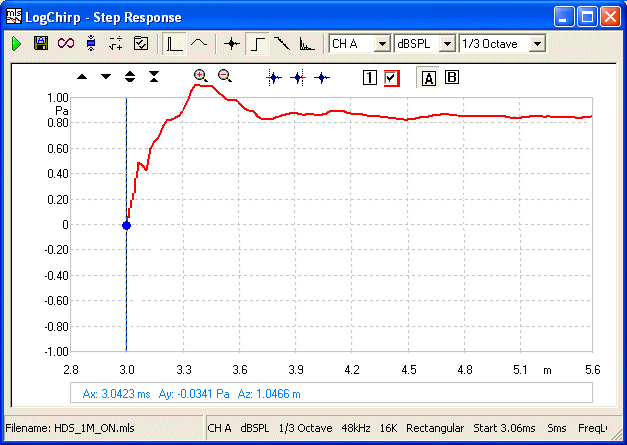This screenshot has width=627, height=445.
Task: Click the blue marker dot on the curve
Action: 126,225
